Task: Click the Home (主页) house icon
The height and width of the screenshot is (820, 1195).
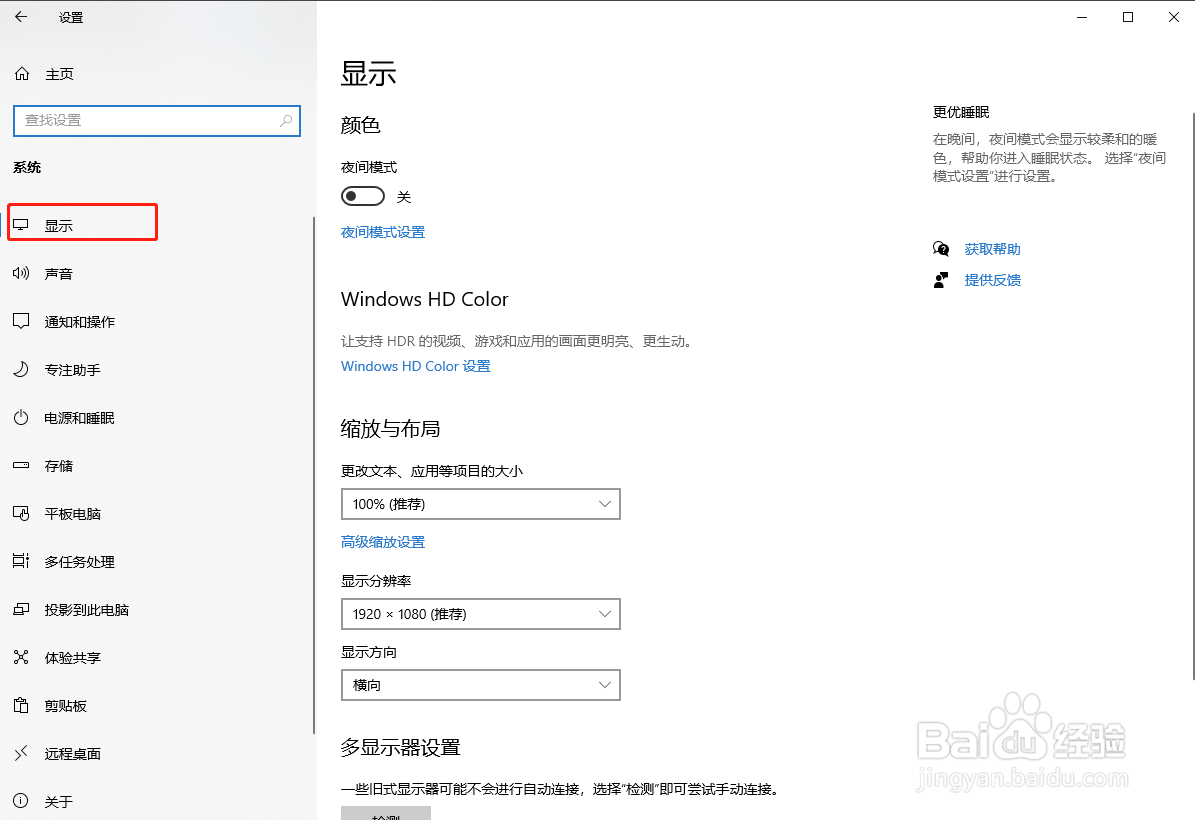Action: pos(21,74)
